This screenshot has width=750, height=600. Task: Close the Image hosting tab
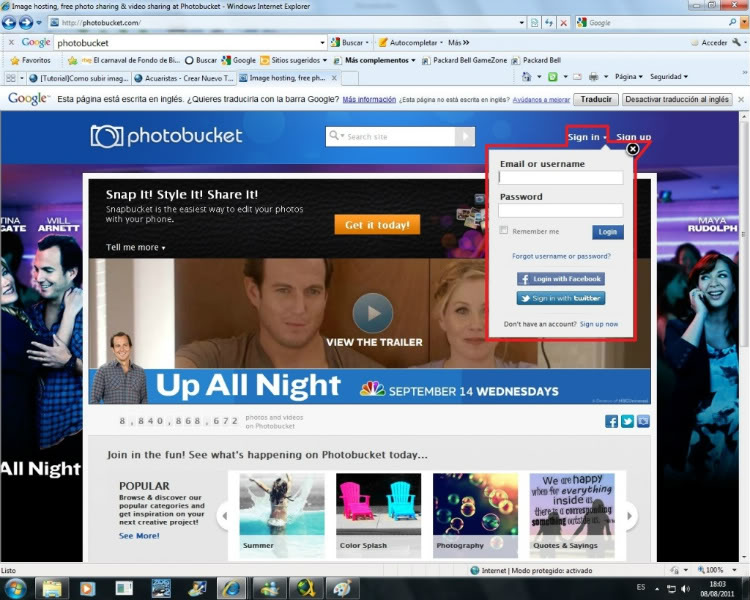point(334,78)
